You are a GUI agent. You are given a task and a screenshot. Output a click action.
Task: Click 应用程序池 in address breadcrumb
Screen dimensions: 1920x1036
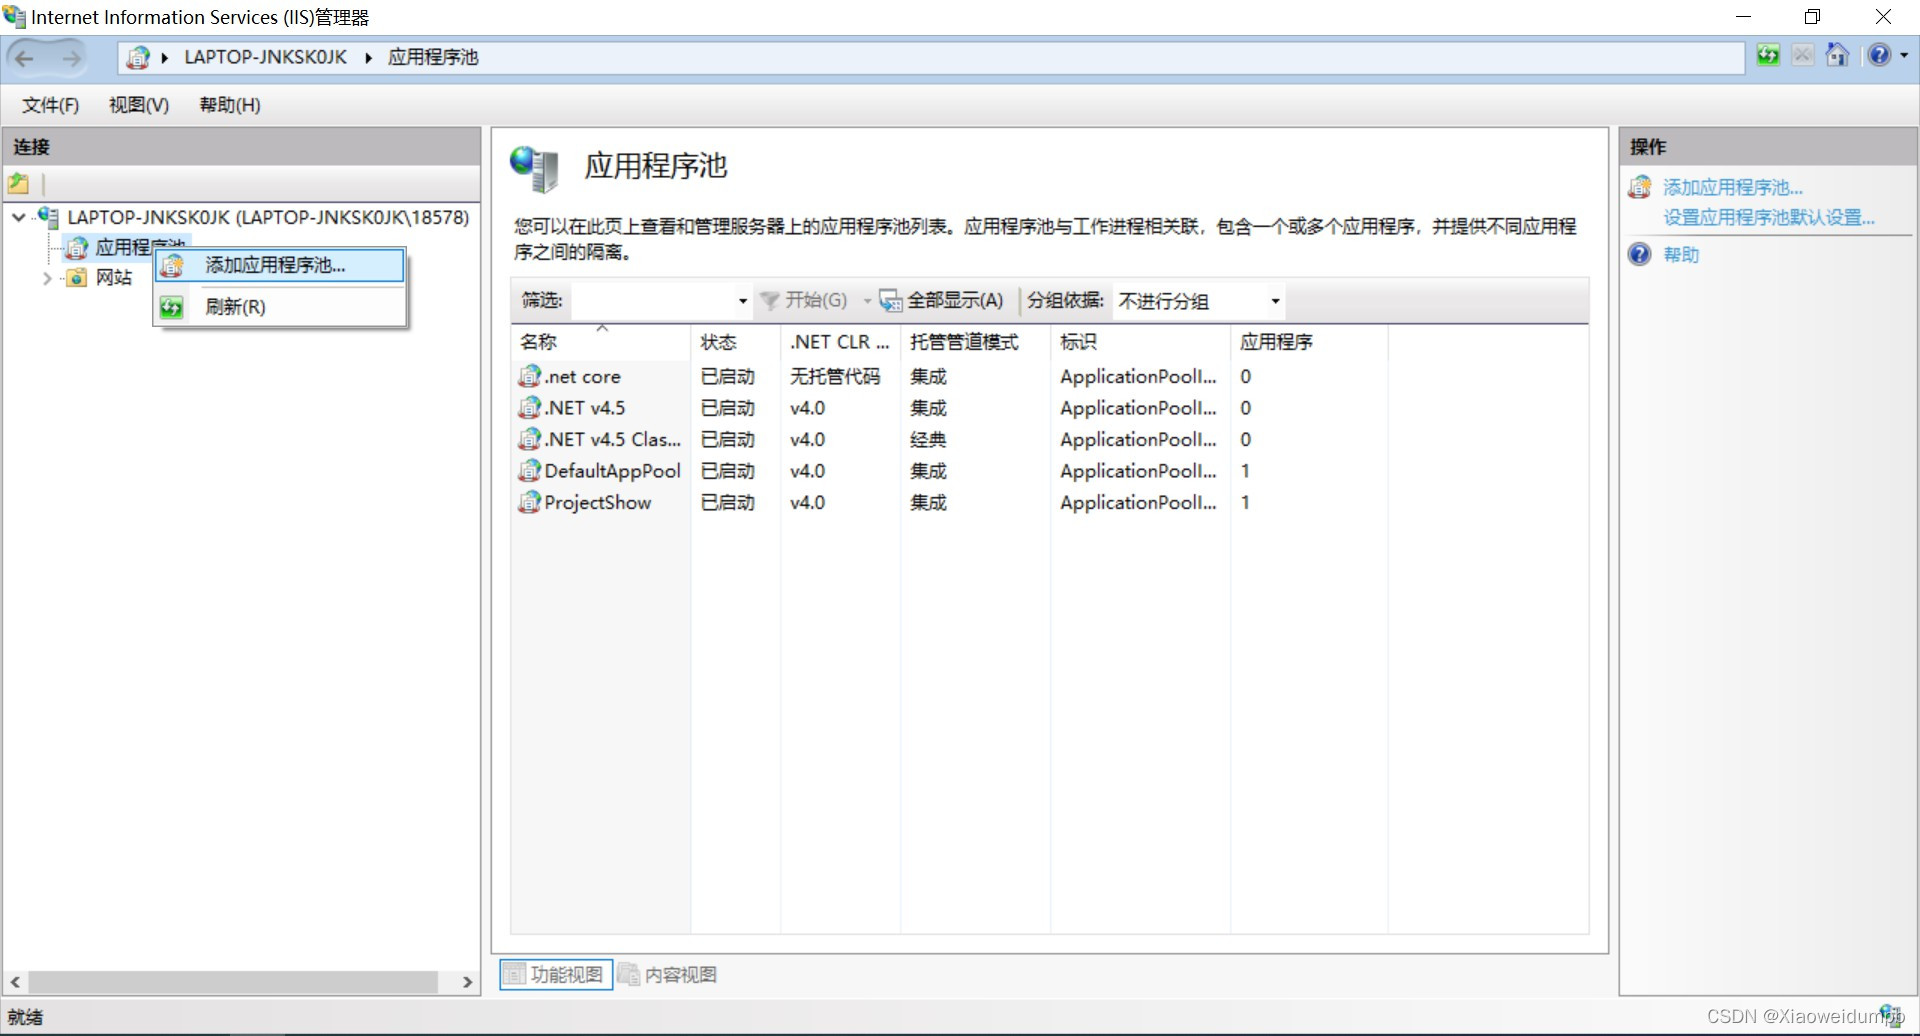433,57
